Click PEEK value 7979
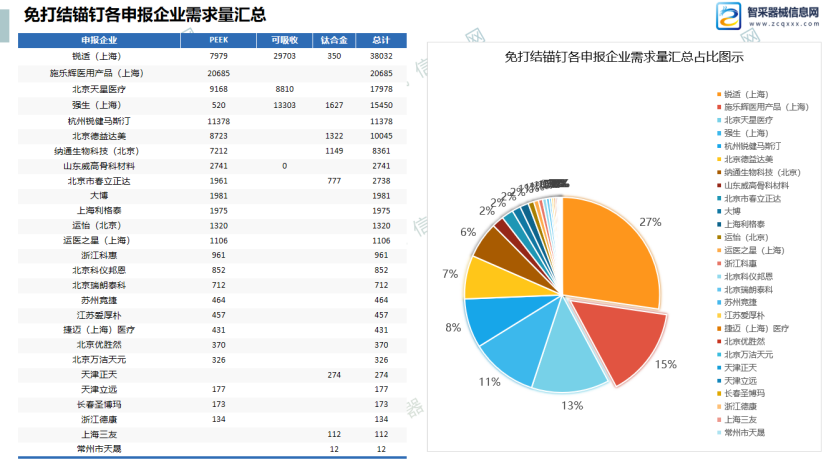 pyautogui.click(x=218, y=56)
